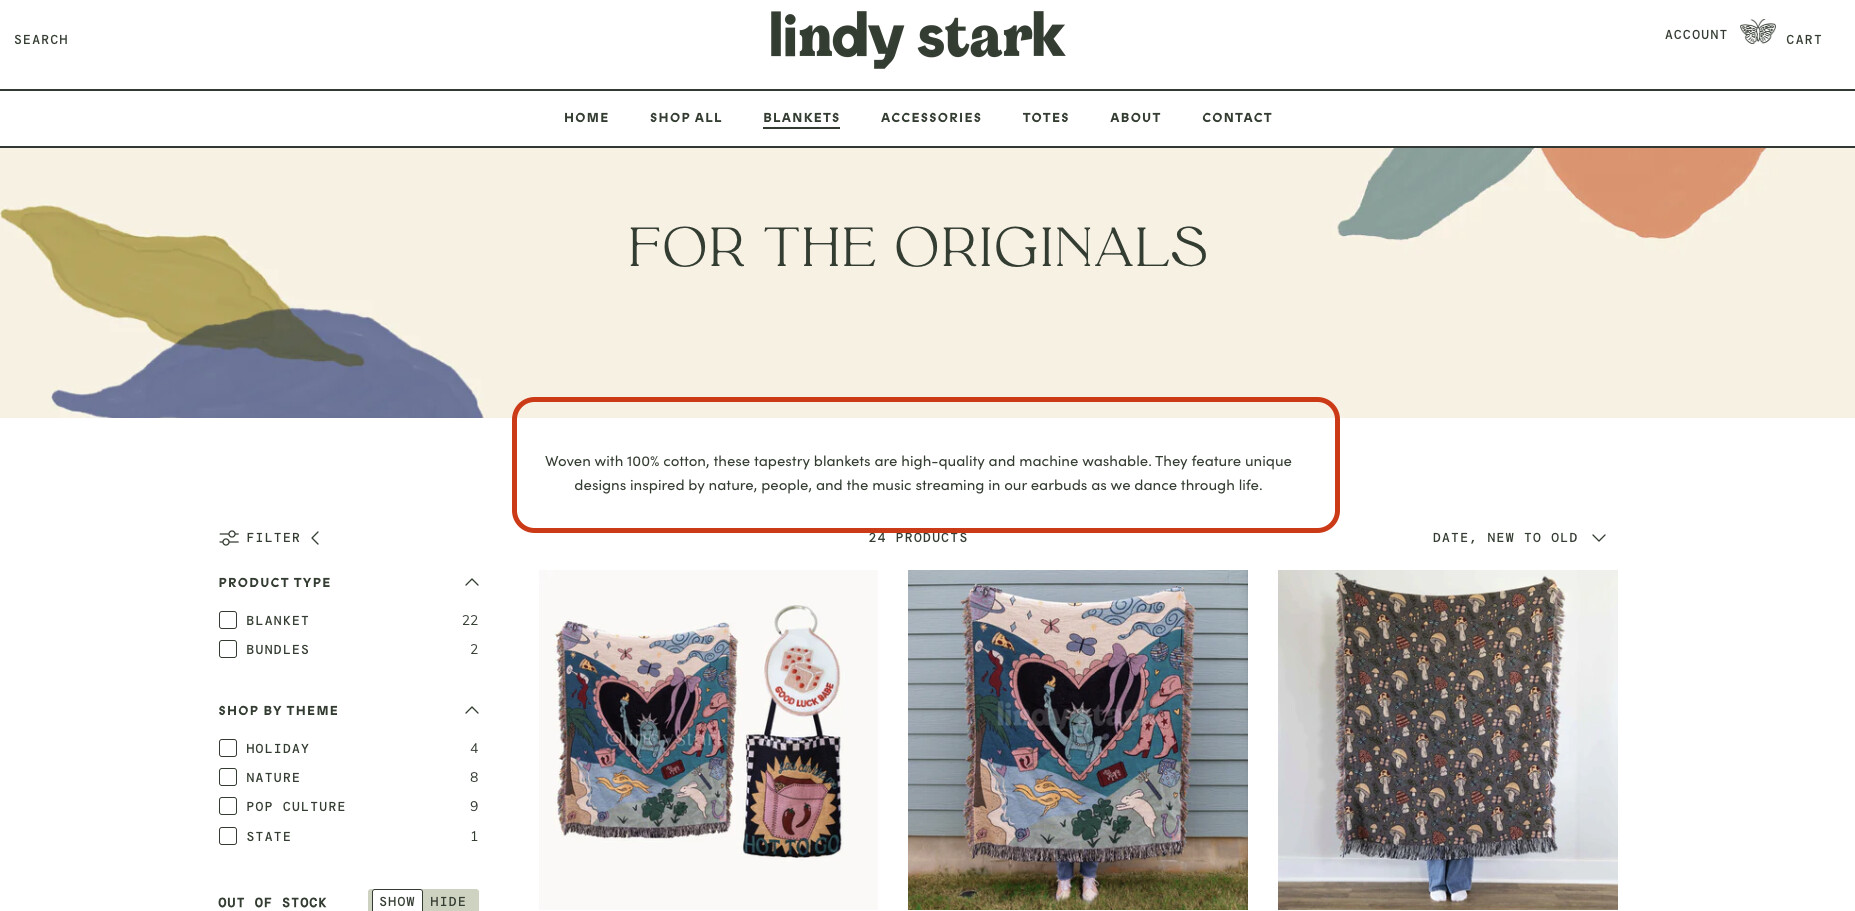This screenshot has height=911, width=1855.
Task: Select the Nature theme filter
Action: tap(228, 777)
